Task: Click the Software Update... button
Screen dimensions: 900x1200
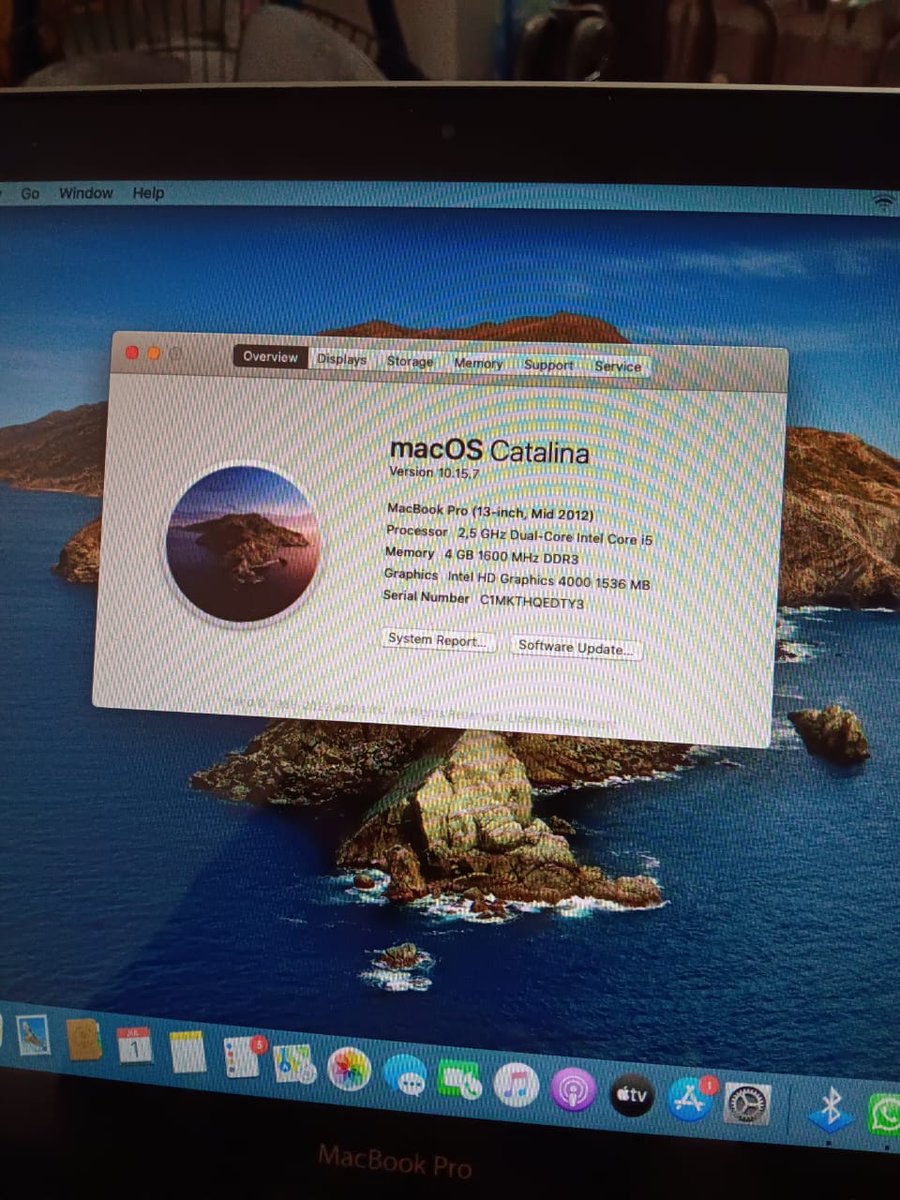Action: pyautogui.click(x=576, y=647)
